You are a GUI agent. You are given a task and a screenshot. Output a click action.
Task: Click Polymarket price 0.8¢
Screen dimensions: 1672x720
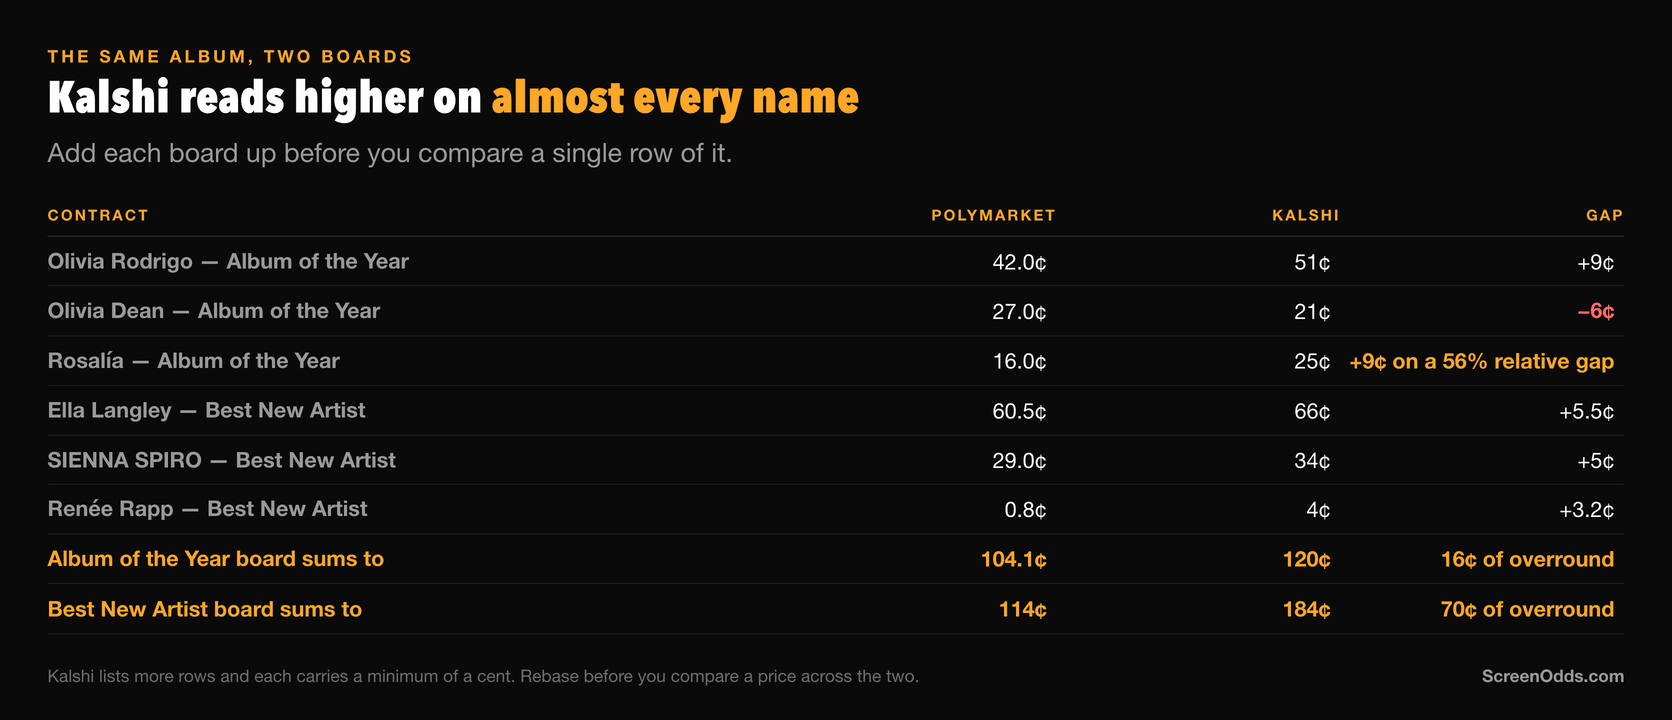[x=1025, y=510]
